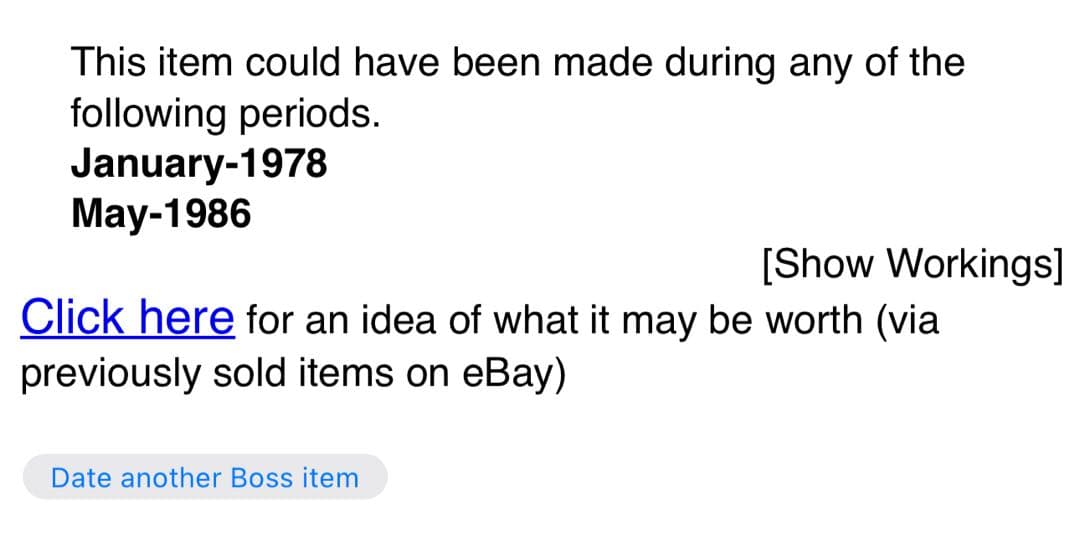Viewport: 1080px width, 552px height.
Task: Click the "following periods." text line
Action: pos(225,114)
